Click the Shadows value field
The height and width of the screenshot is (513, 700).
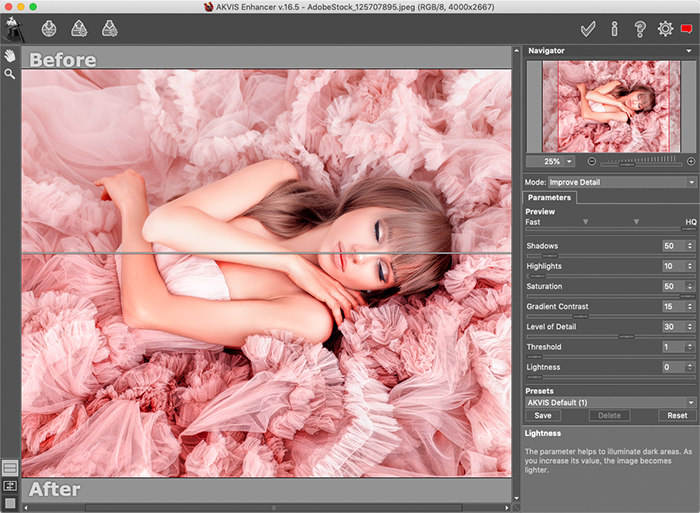(673, 246)
